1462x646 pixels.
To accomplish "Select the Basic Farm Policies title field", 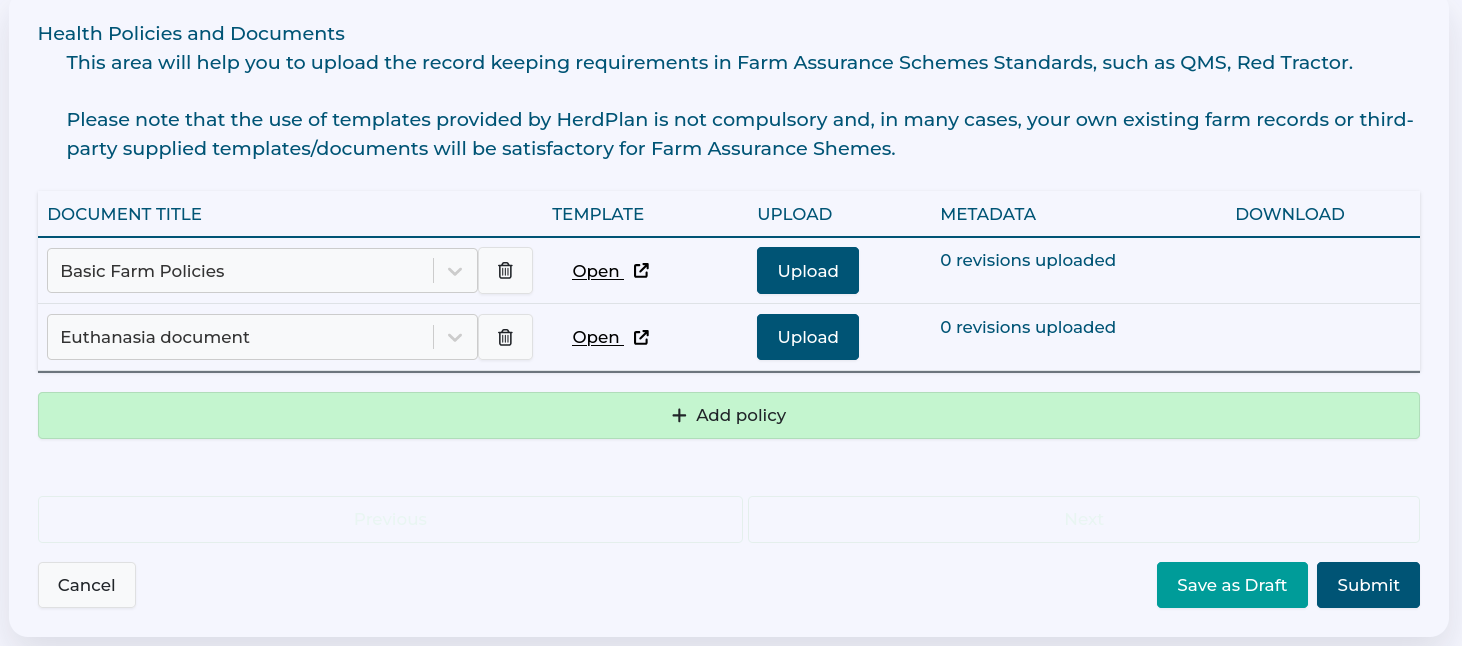I will point(240,271).
